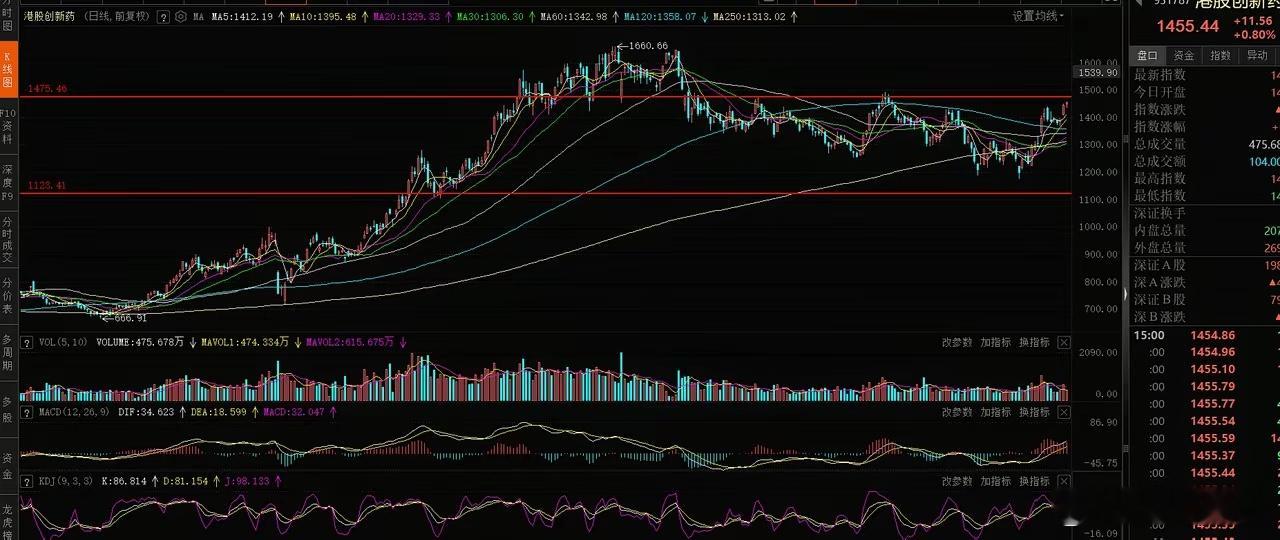Click the 1475.46 red resistance line label
The height and width of the screenshot is (540, 1280).
pos(48,89)
